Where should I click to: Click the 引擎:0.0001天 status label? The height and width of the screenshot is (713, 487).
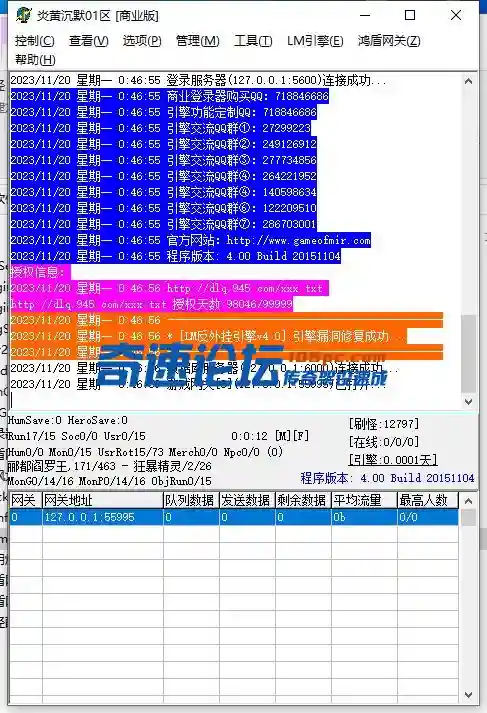[x=393, y=460]
